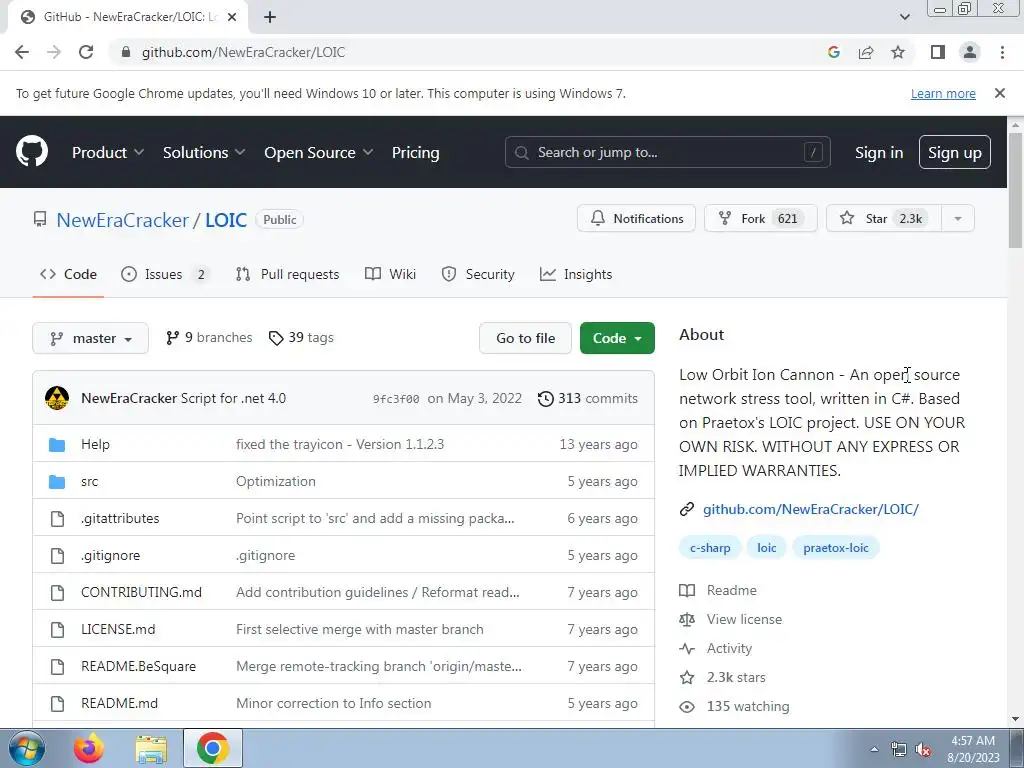Open NewEraCracker owner profile link
Image resolution: width=1024 pixels, height=768 pixels.
point(122,219)
